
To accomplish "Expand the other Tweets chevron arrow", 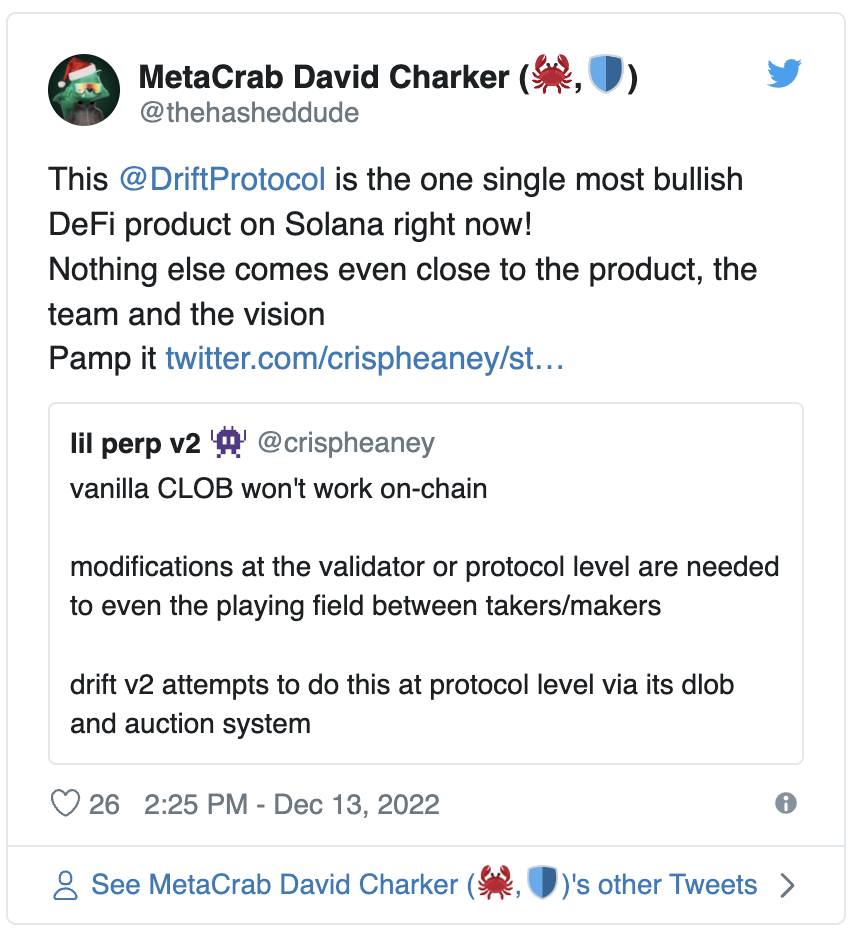I will coord(787,885).
